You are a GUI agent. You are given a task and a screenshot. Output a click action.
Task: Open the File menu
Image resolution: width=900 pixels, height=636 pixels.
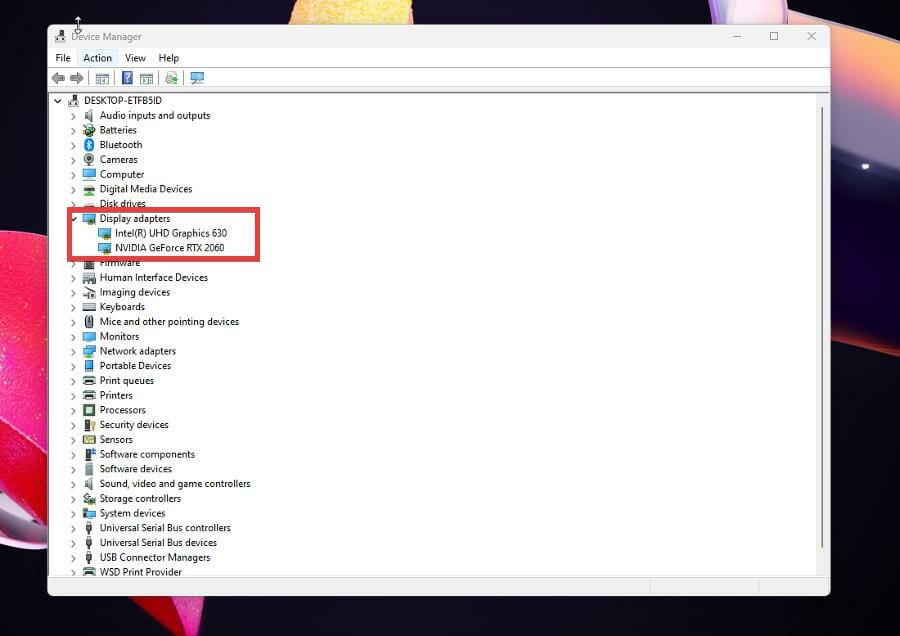(63, 57)
